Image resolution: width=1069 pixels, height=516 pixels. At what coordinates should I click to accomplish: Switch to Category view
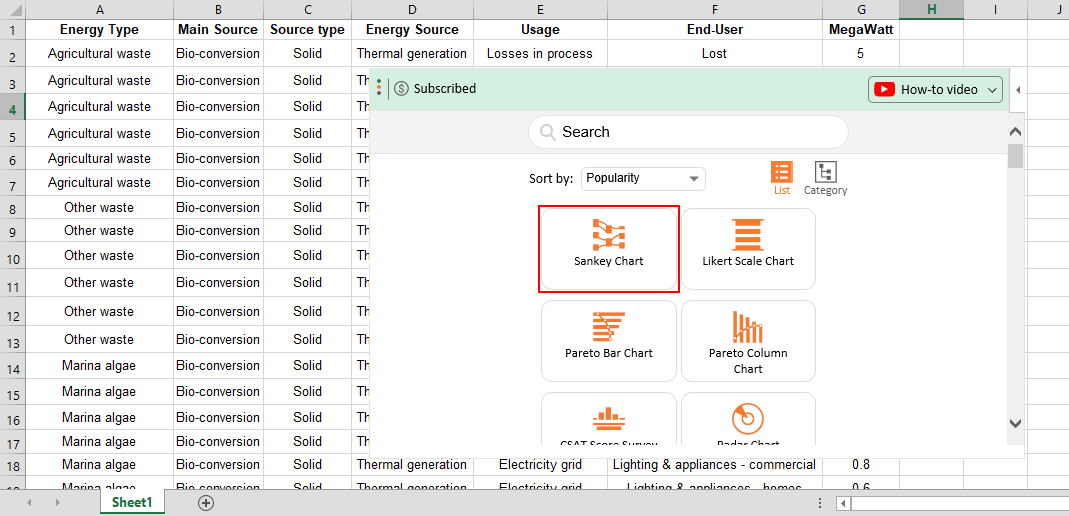tap(826, 179)
